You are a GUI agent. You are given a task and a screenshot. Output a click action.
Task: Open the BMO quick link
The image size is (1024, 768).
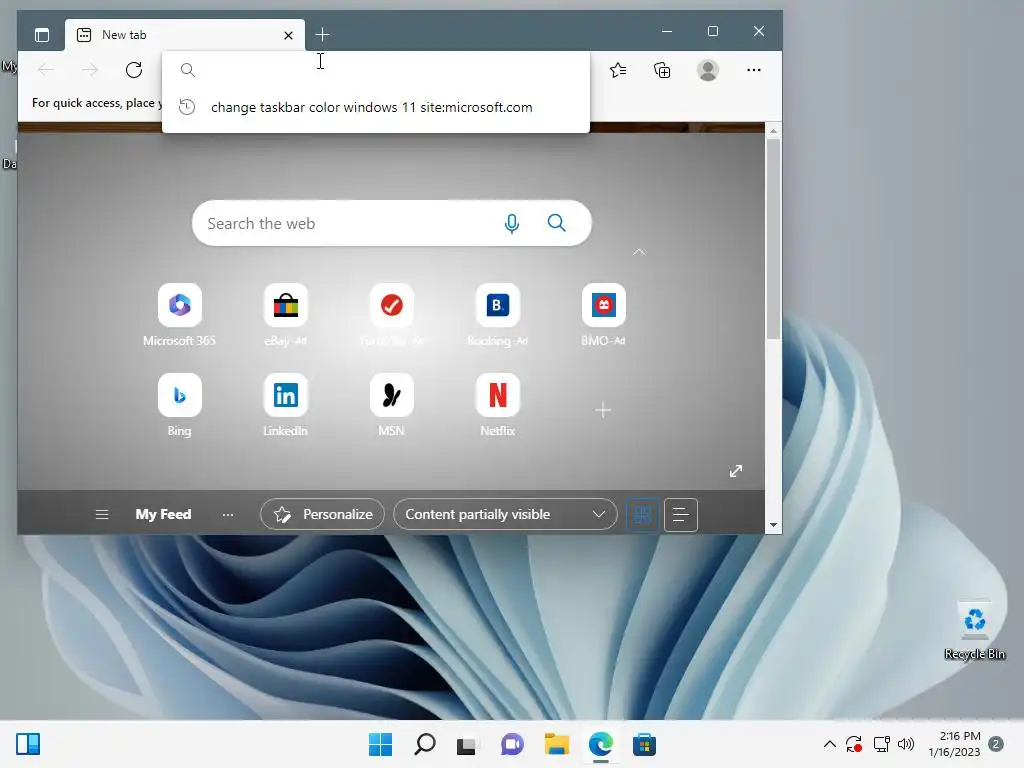pos(603,314)
